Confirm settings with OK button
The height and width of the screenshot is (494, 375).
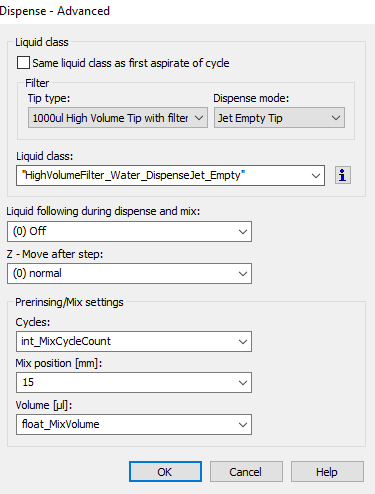point(165,472)
